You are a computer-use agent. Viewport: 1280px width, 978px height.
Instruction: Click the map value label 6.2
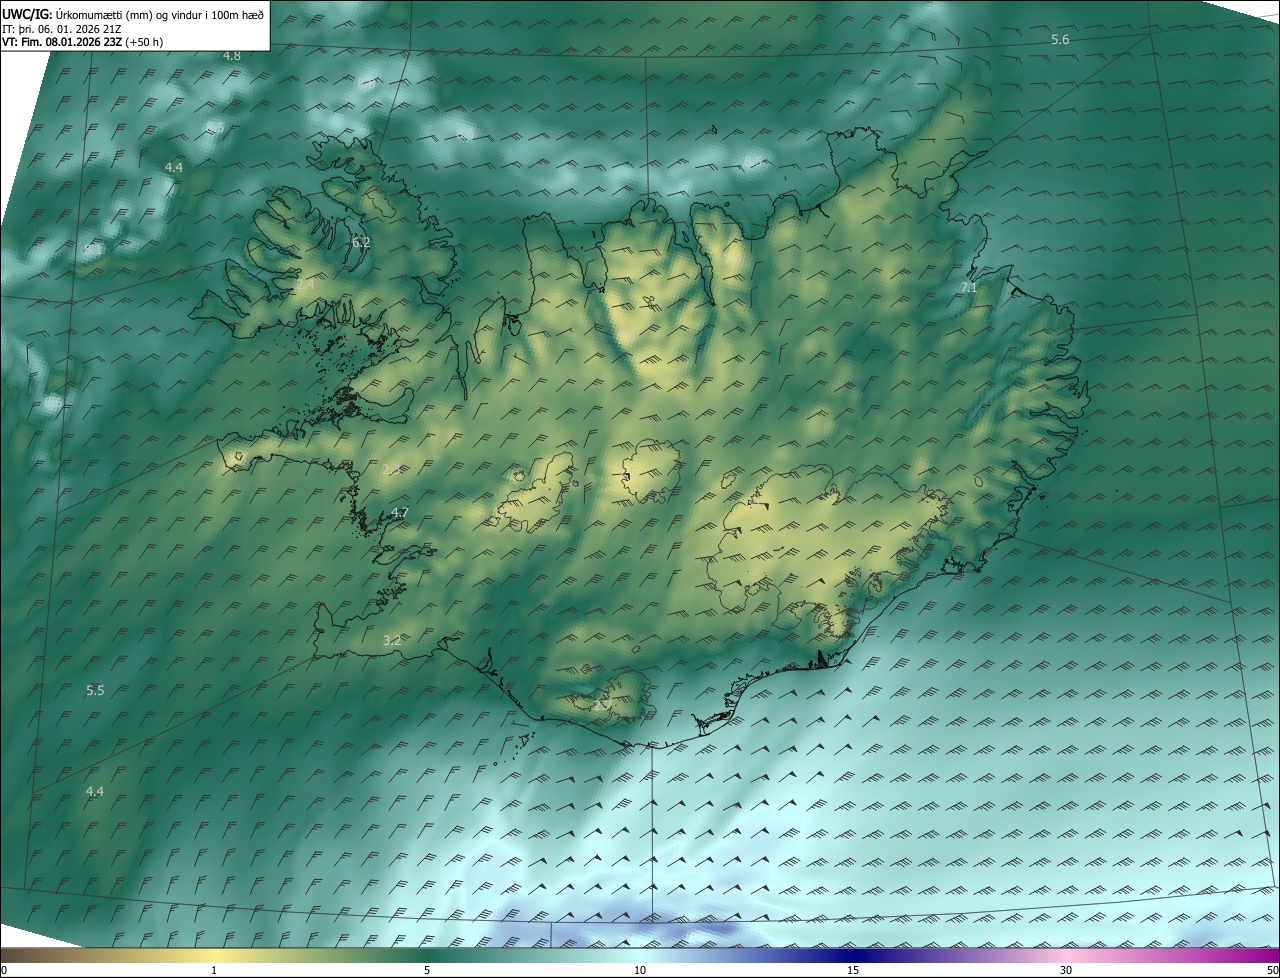click(361, 243)
